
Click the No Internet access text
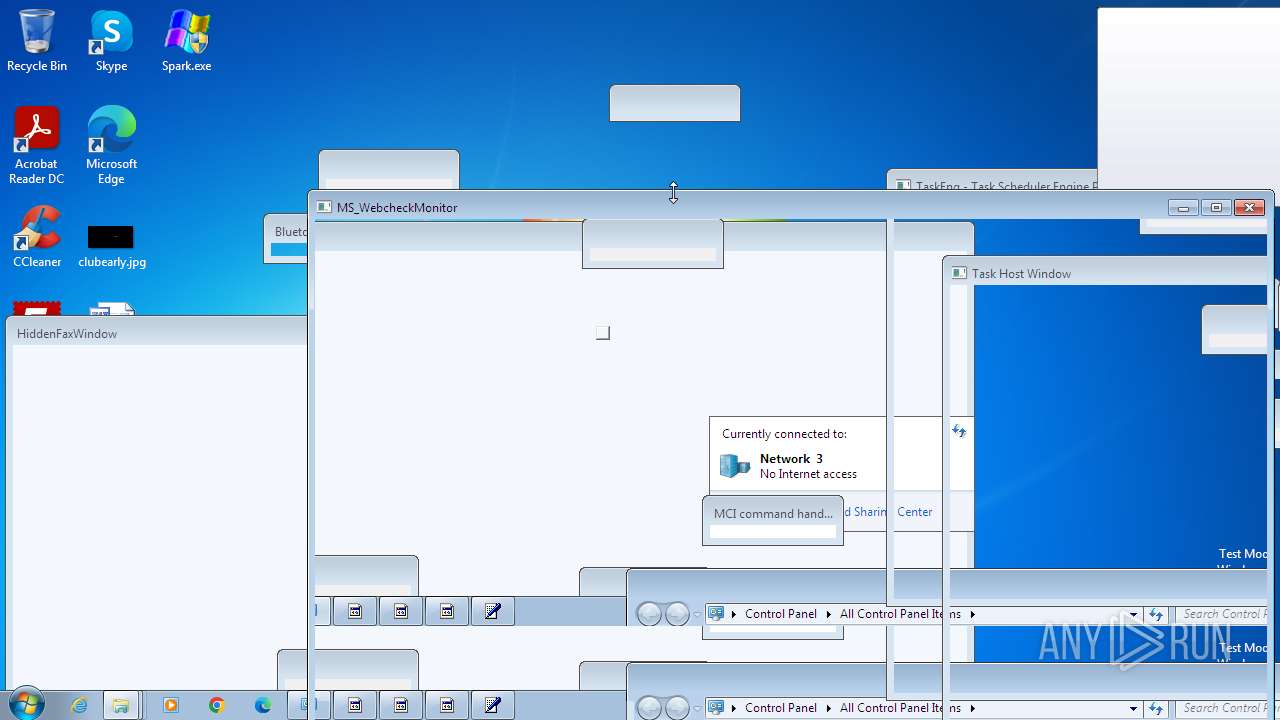click(808, 474)
